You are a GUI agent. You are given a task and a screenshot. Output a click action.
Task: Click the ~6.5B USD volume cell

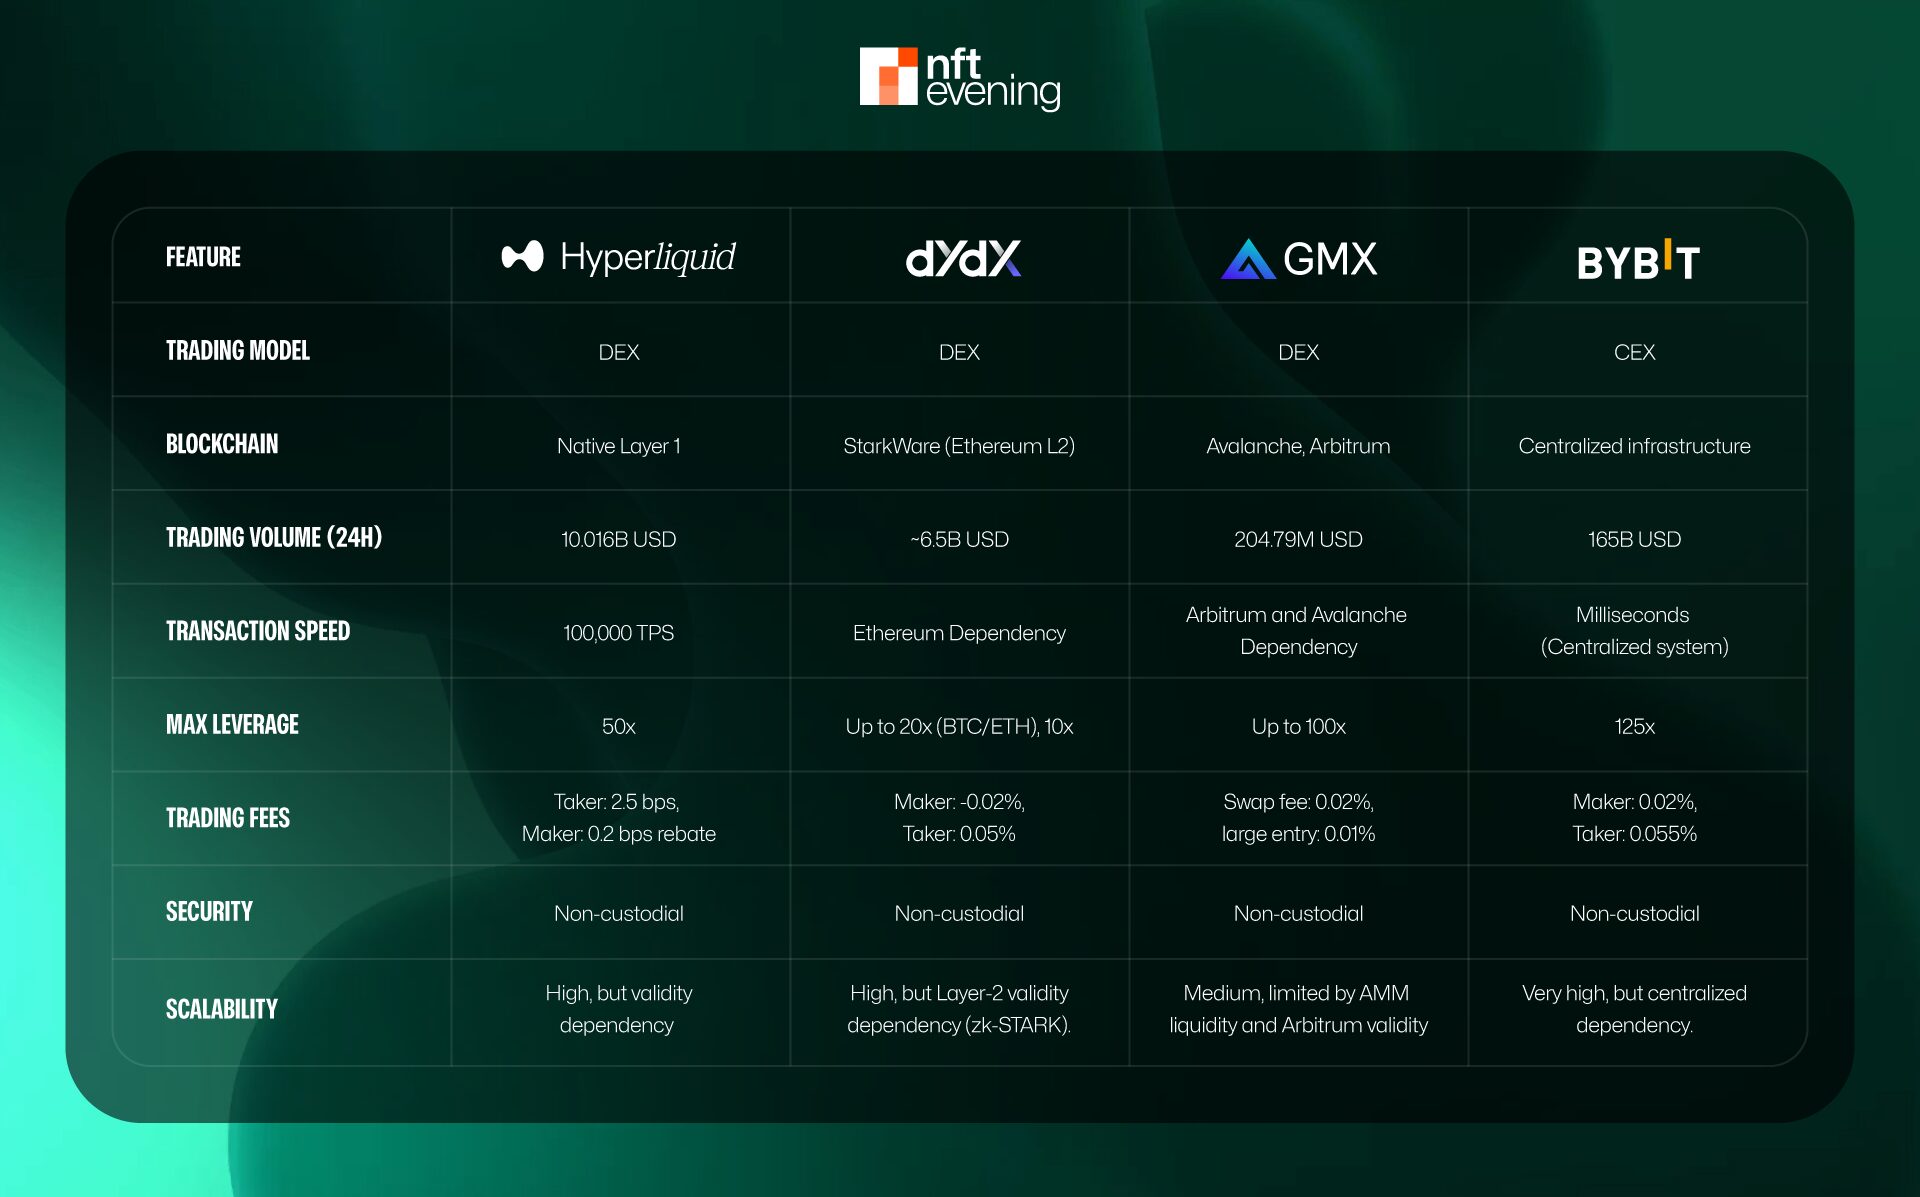(x=959, y=539)
